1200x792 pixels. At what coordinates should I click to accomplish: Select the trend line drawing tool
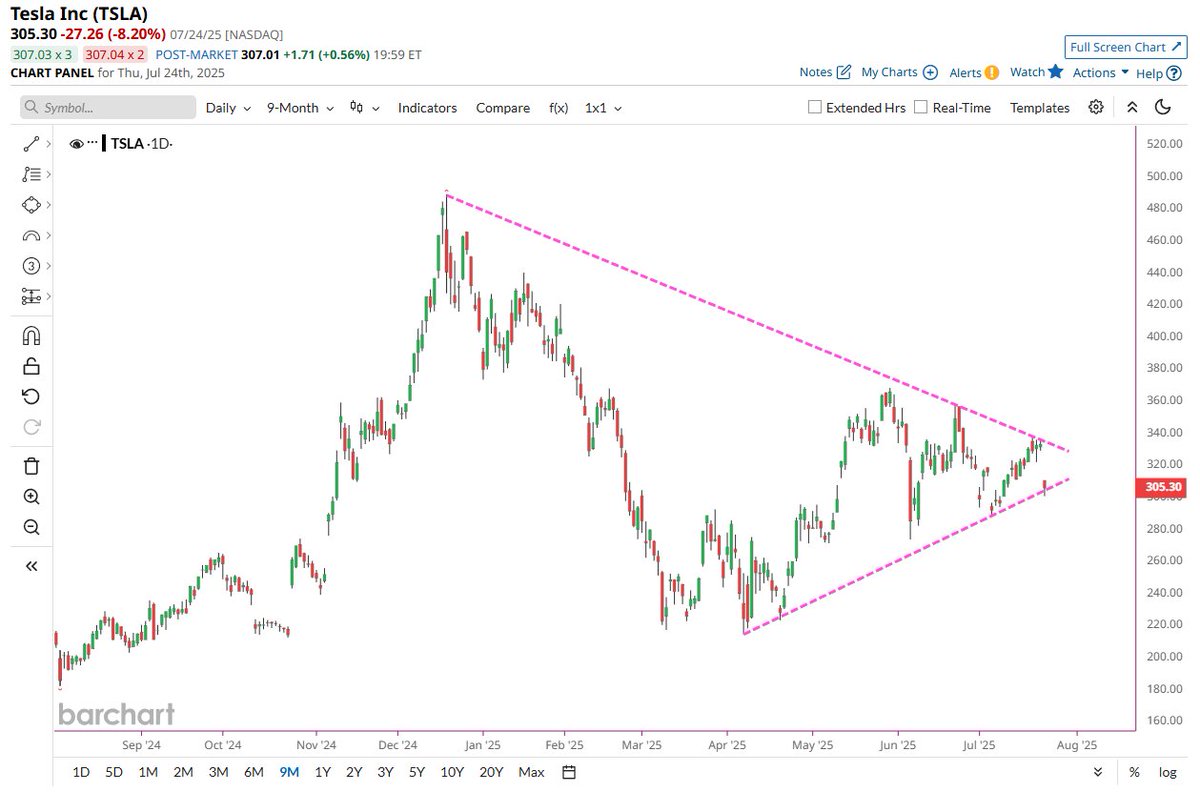[x=30, y=144]
